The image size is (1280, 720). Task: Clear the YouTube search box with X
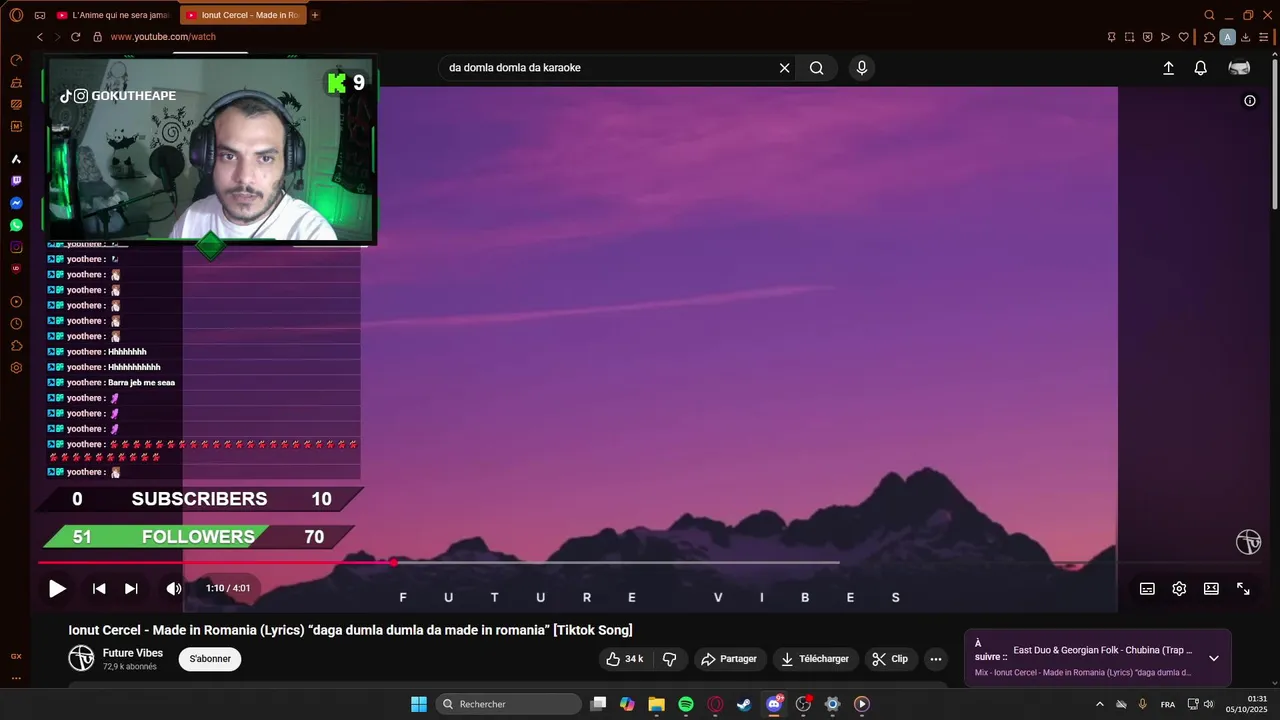tap(785, 68)
